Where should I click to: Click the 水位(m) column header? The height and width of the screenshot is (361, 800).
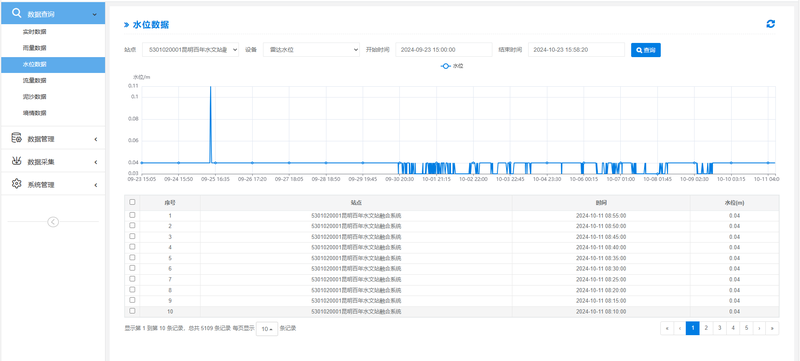point(735,202)
